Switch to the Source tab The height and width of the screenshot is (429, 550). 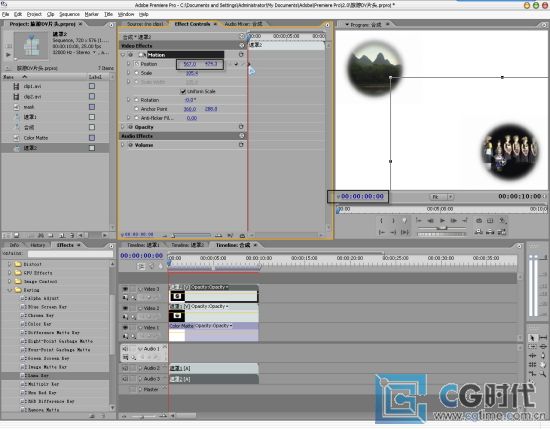coord(145,24)
